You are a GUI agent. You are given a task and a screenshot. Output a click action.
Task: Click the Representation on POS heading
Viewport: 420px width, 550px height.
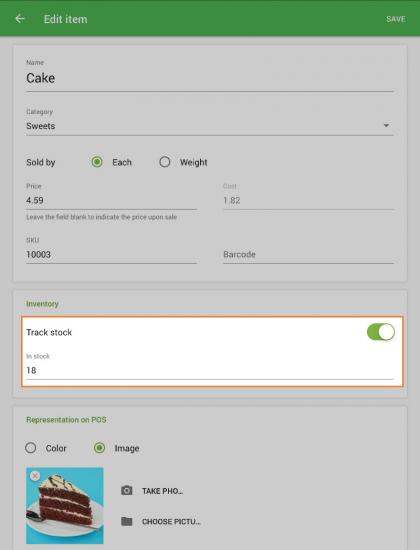(x=66, y=420)
